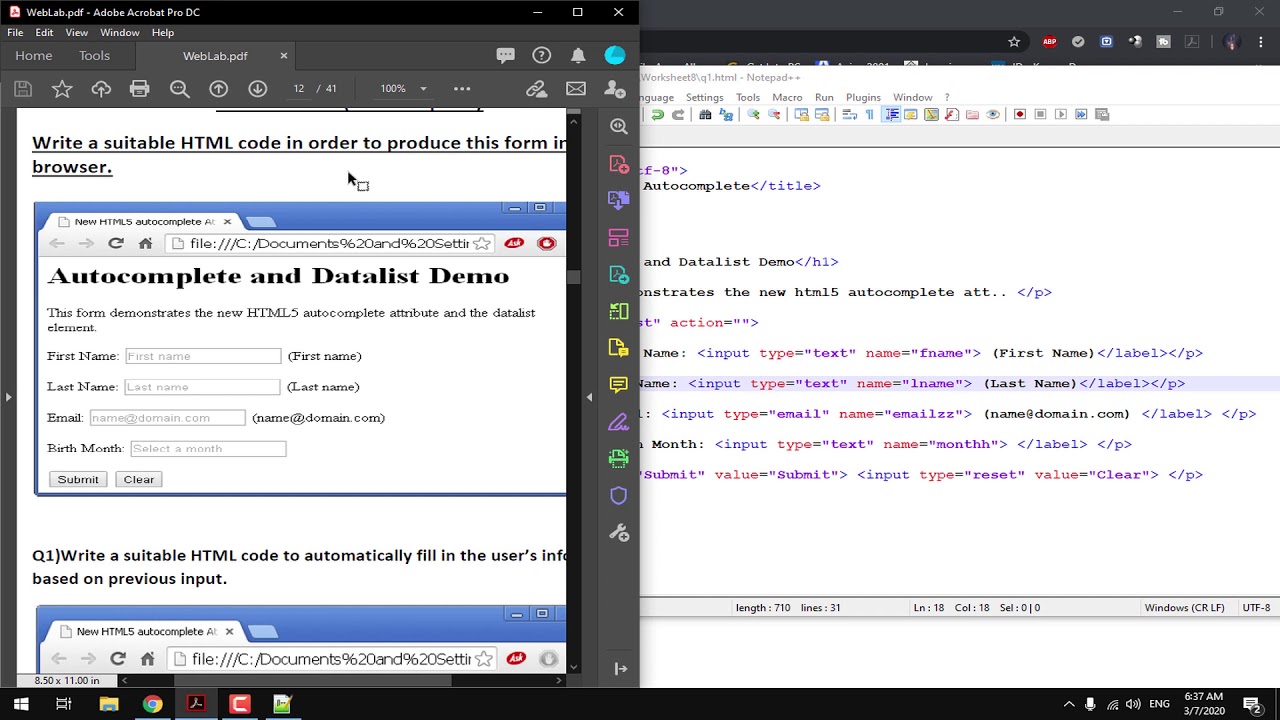Open the Acrobat account profile avatar
This screenshot has width=1280, height=720.
615,56
